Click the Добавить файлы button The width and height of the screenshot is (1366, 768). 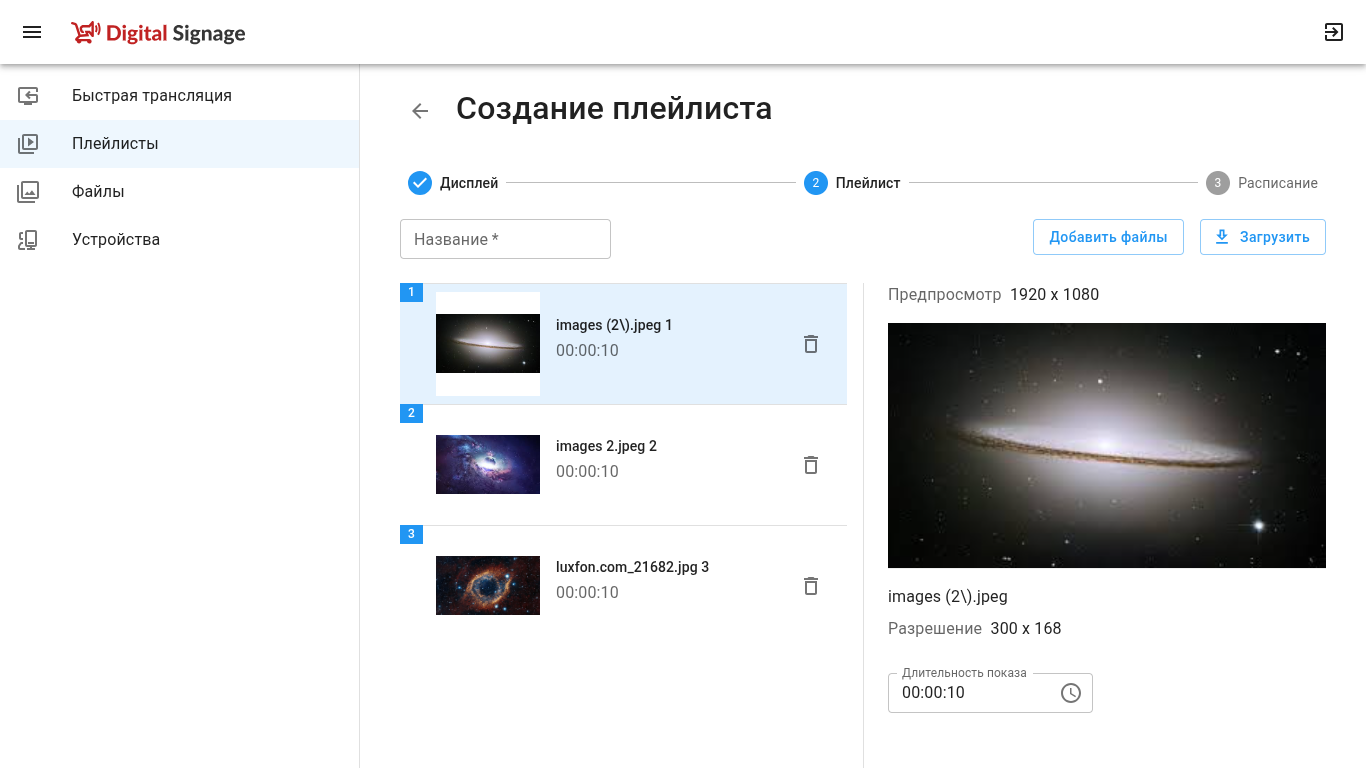1107,237
